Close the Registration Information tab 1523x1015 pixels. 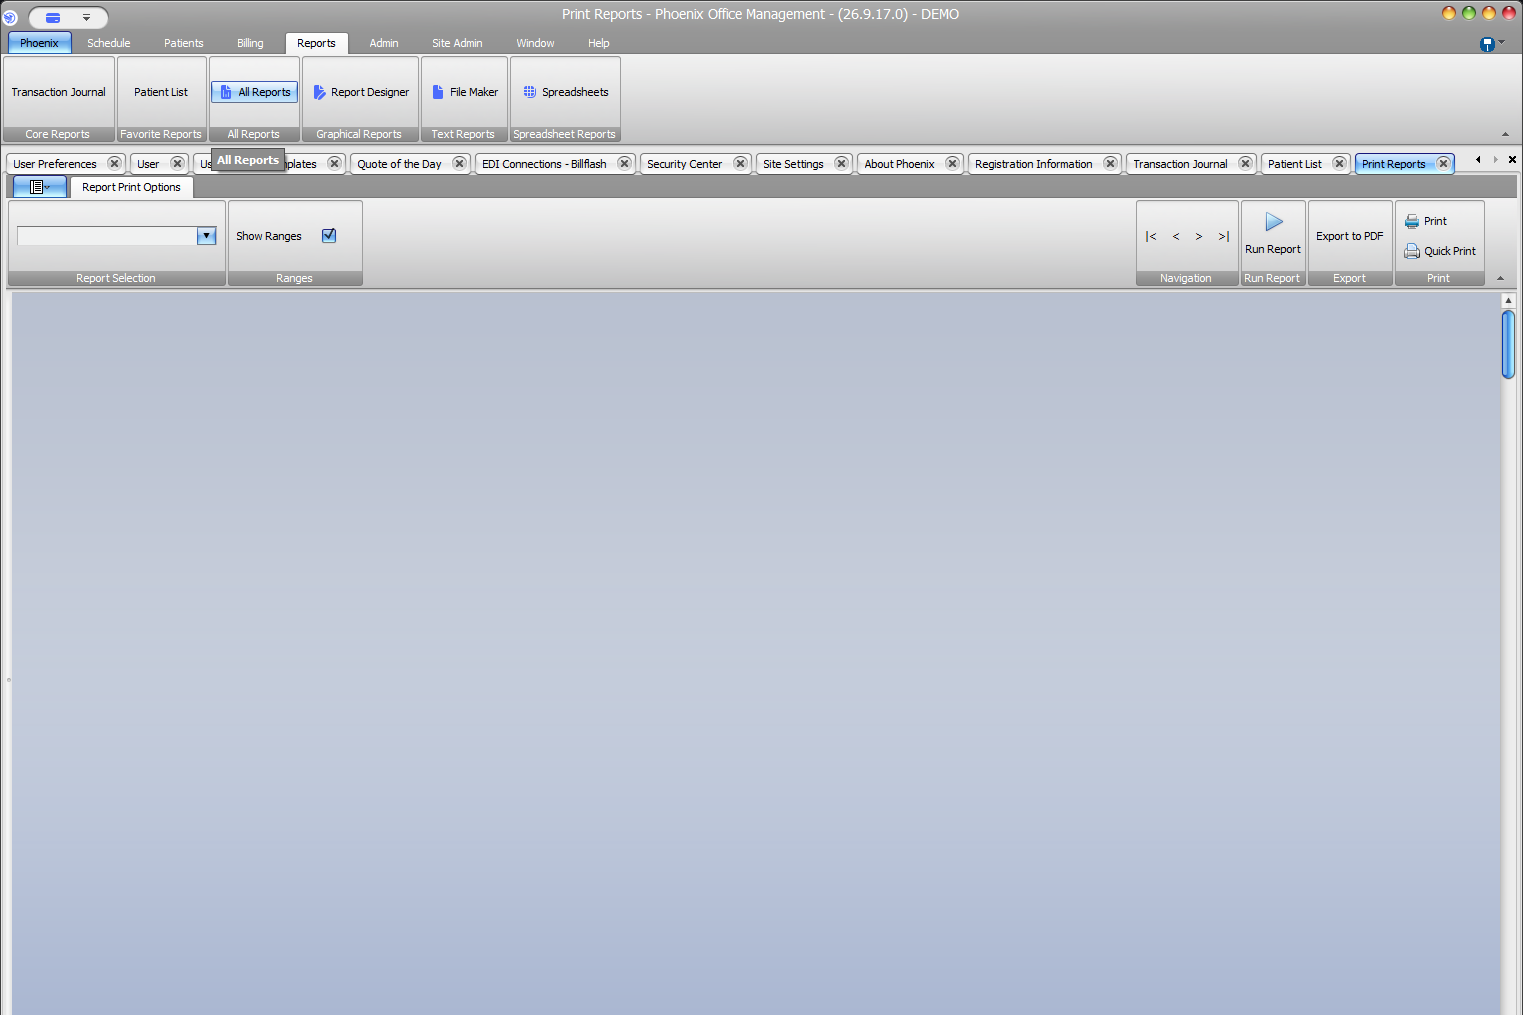1110,164
